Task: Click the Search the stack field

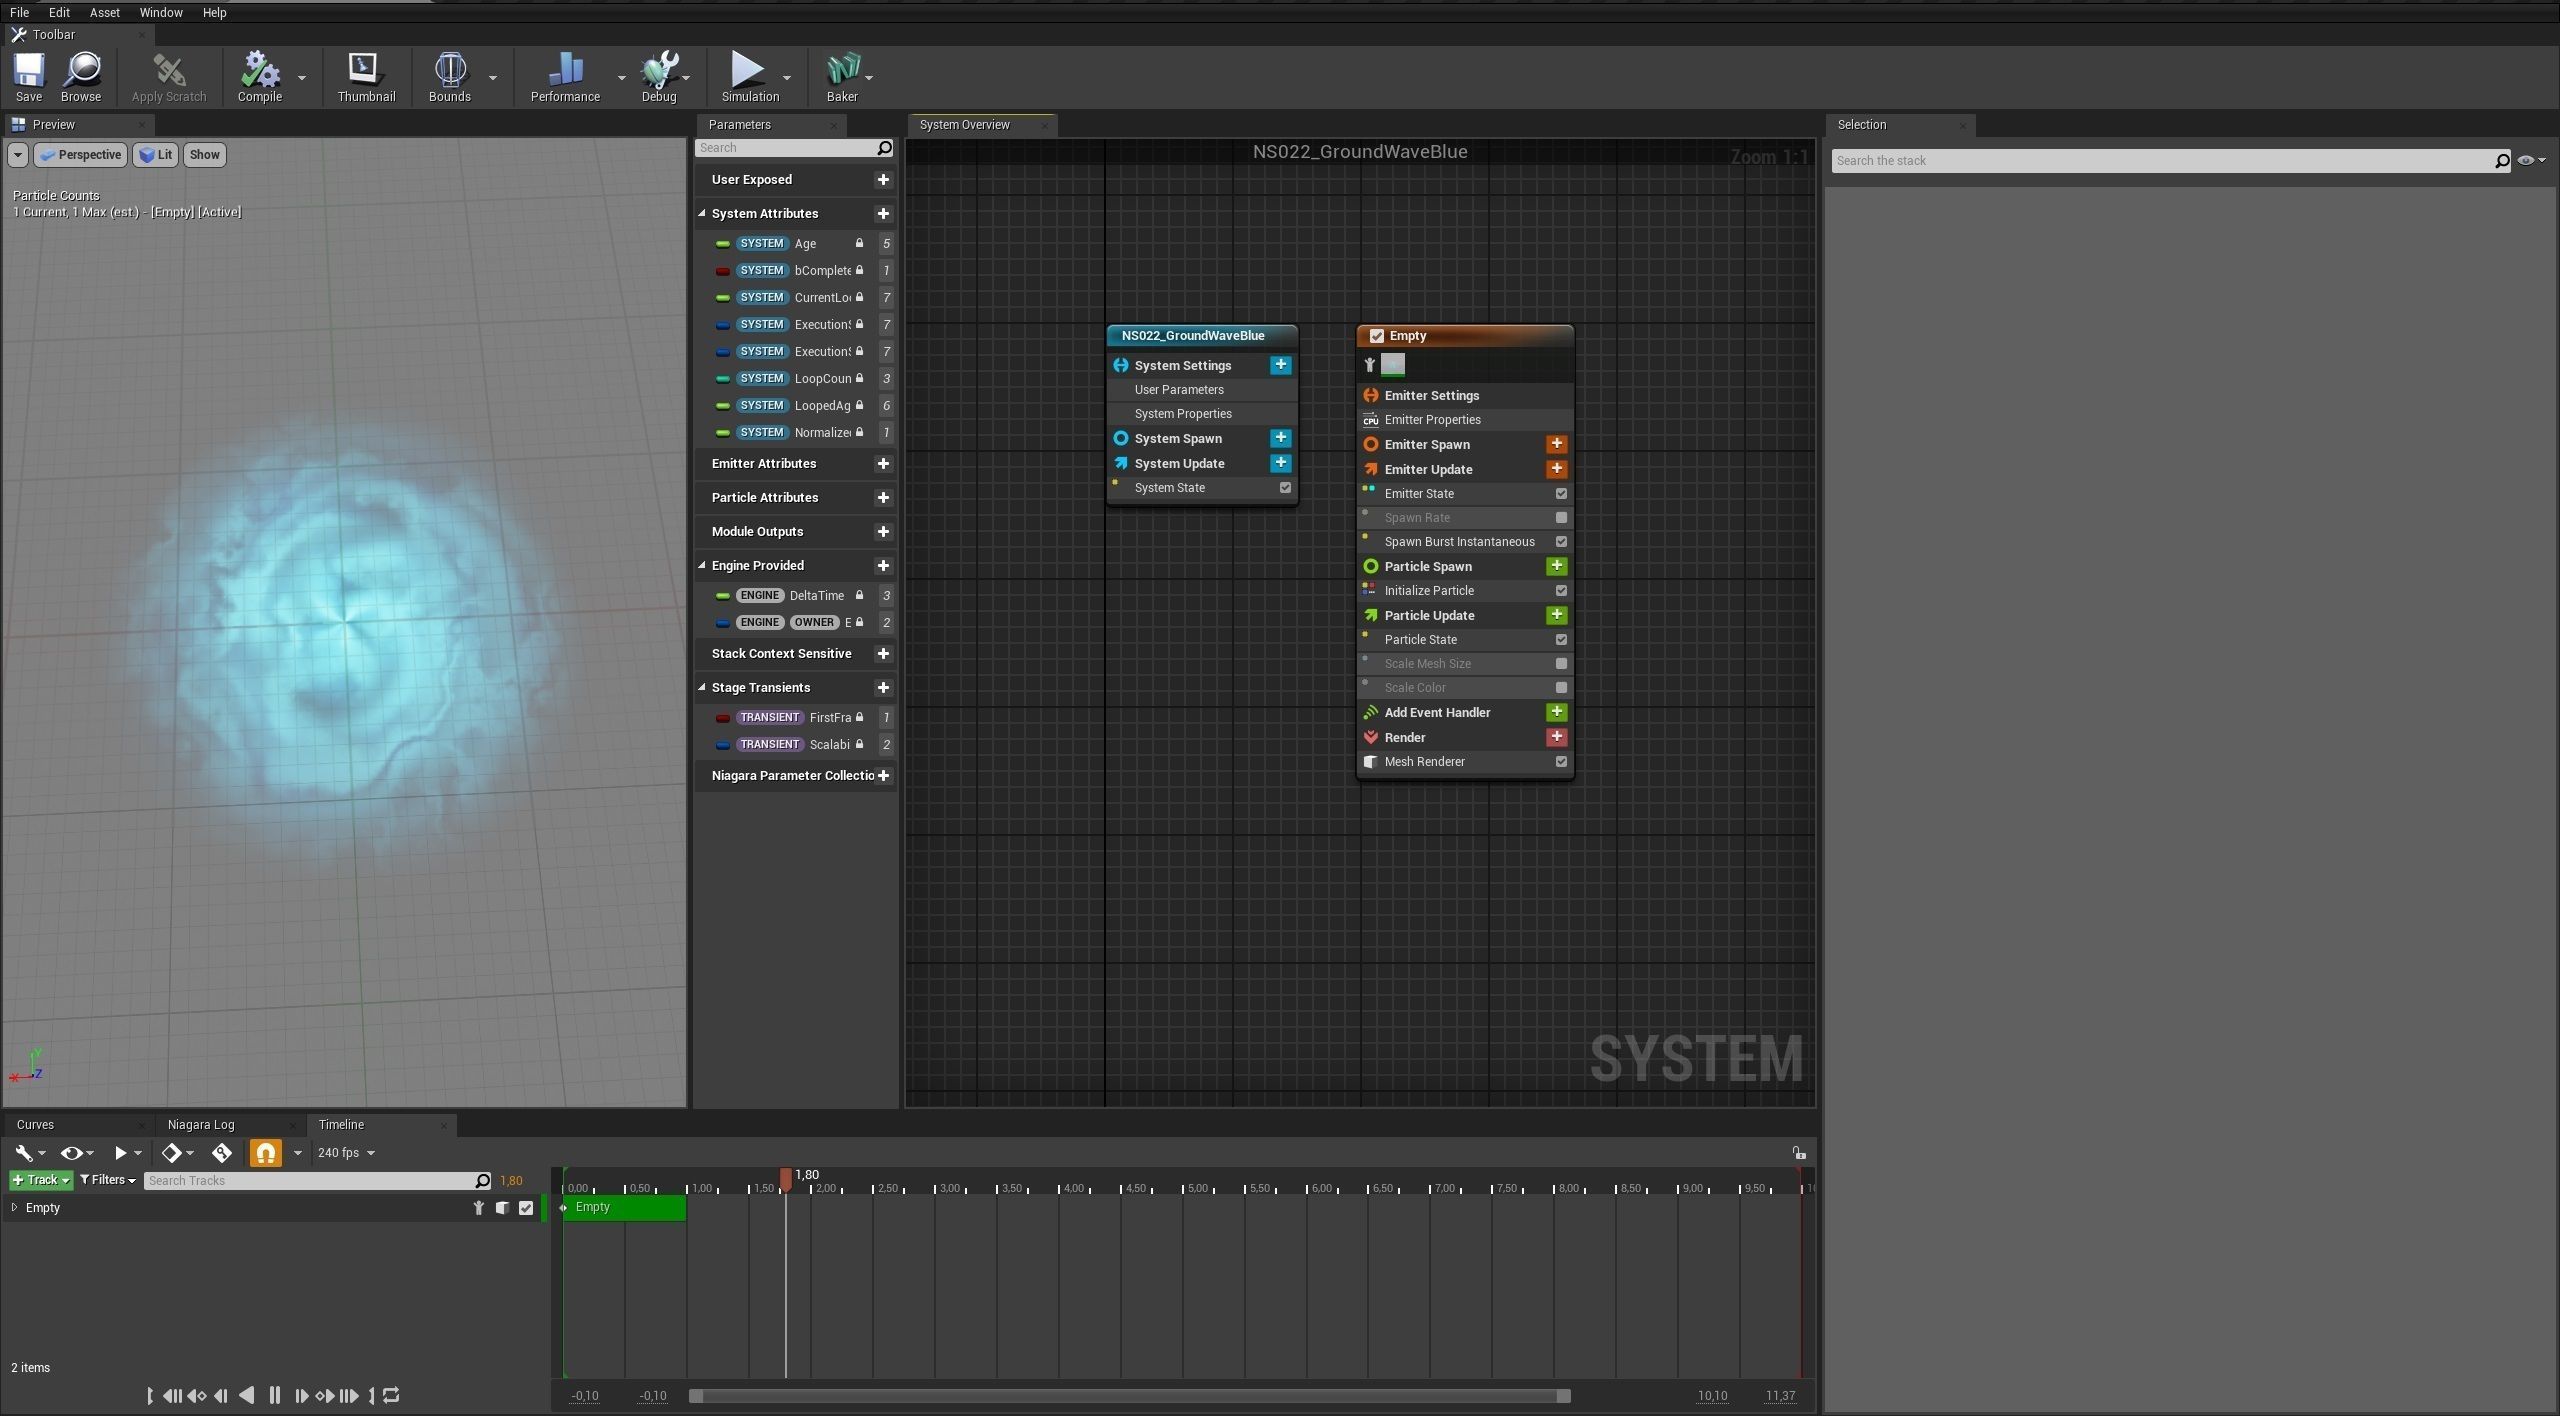Action: point(2160,161)
